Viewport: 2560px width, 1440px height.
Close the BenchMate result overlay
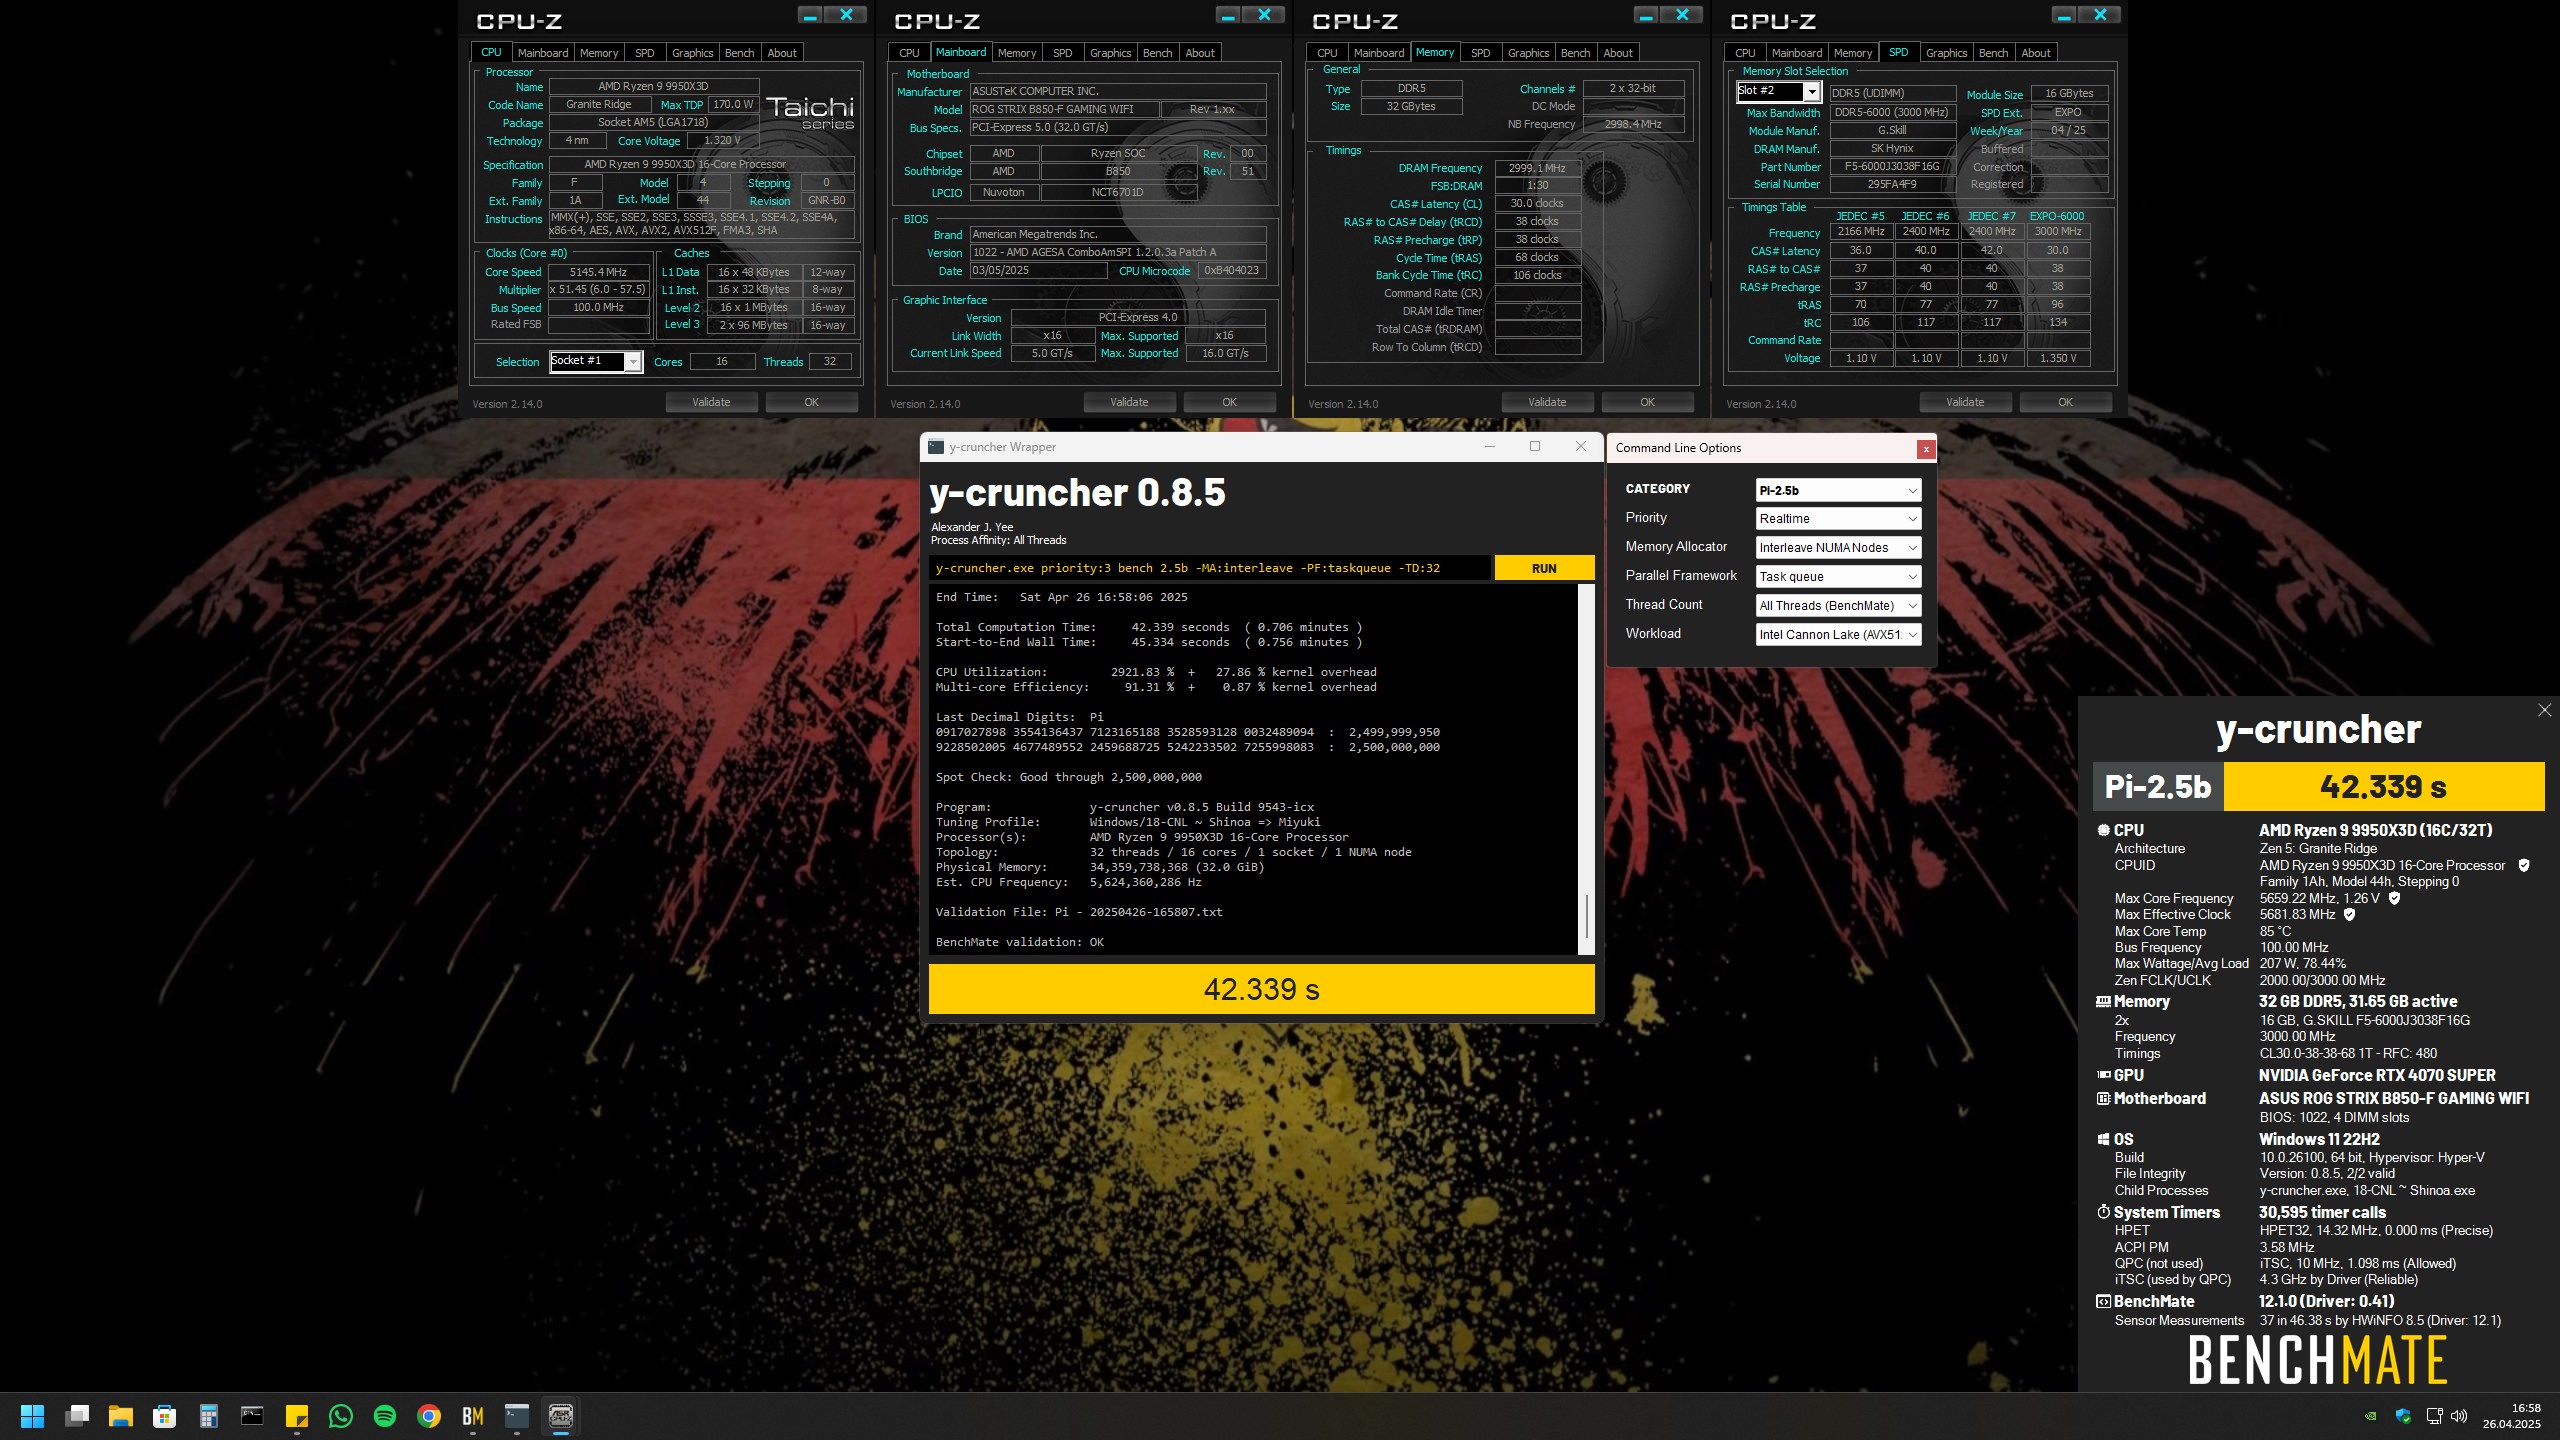click(x=2544, y=710)
